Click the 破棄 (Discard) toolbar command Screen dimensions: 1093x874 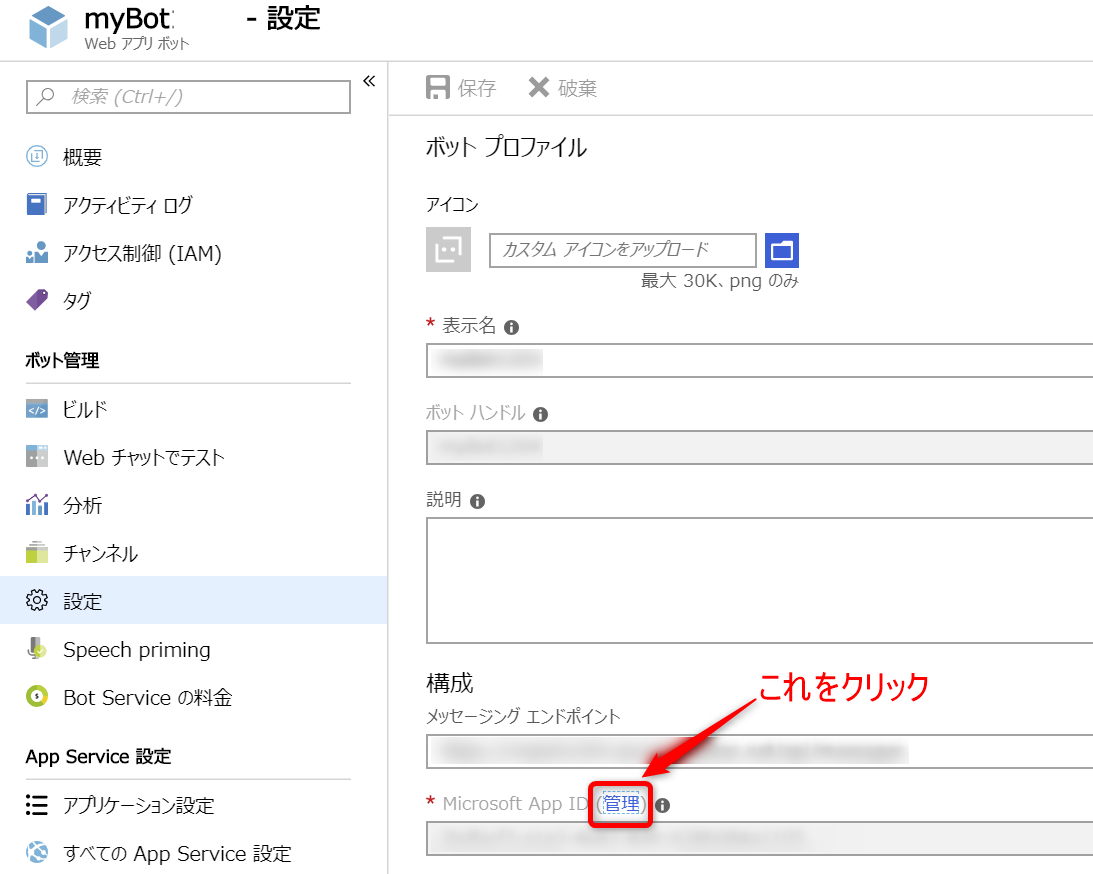click(561, 88)
